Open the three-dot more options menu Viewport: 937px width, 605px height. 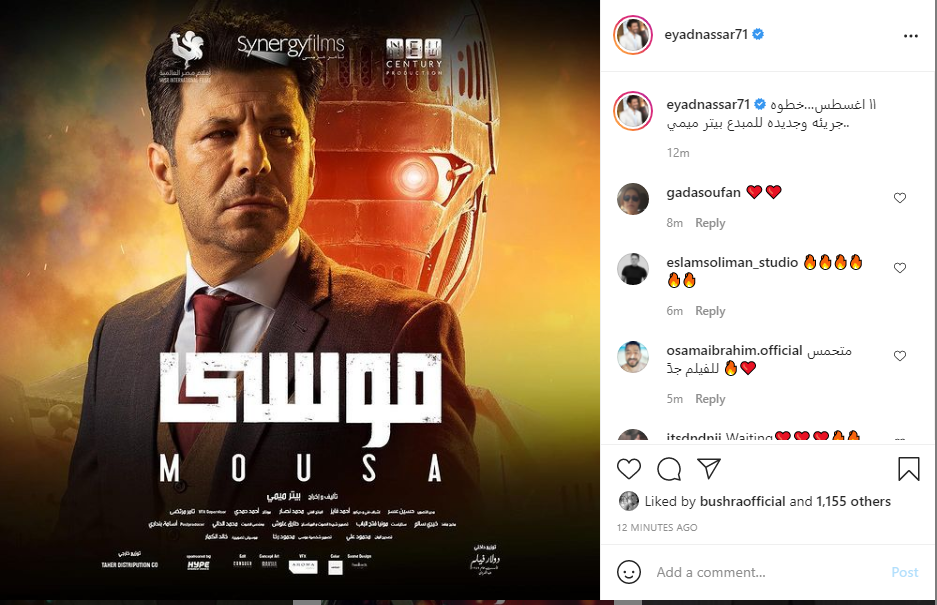[x=910, y=36]
